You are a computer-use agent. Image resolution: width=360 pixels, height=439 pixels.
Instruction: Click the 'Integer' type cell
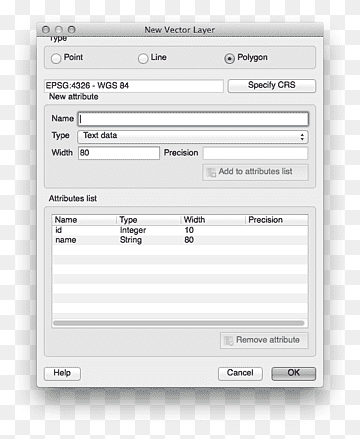click(133, 230)
